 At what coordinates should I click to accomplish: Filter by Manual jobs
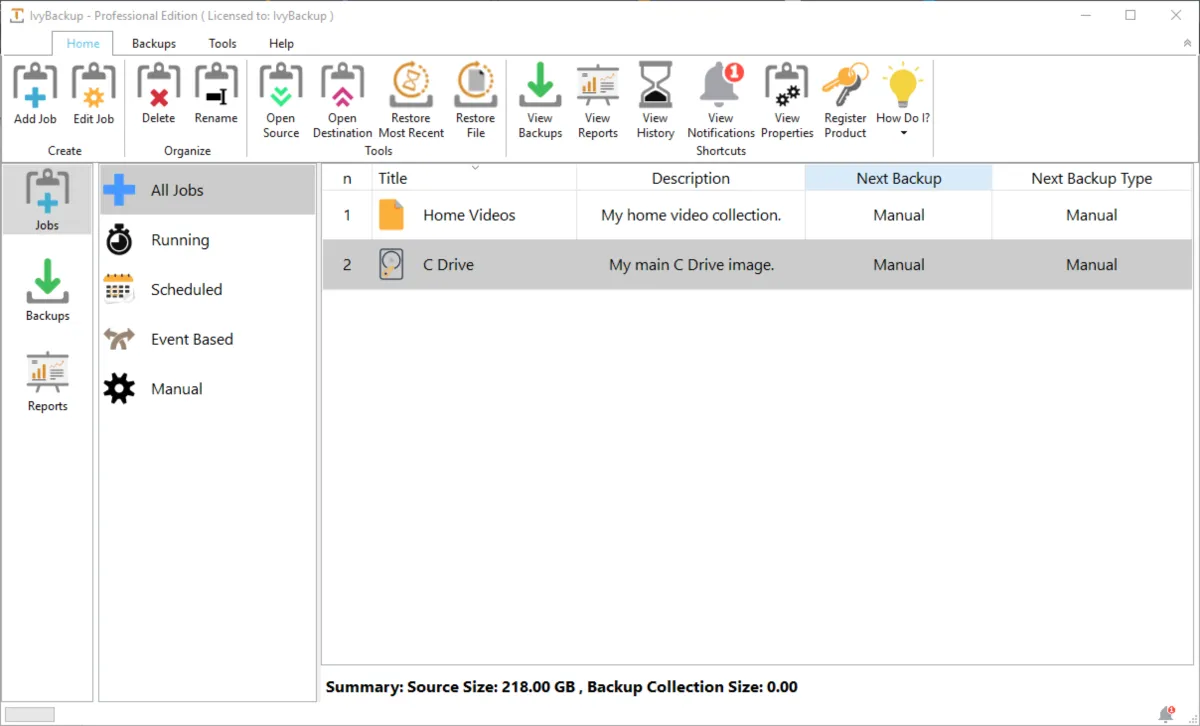[x=207, y=389]
